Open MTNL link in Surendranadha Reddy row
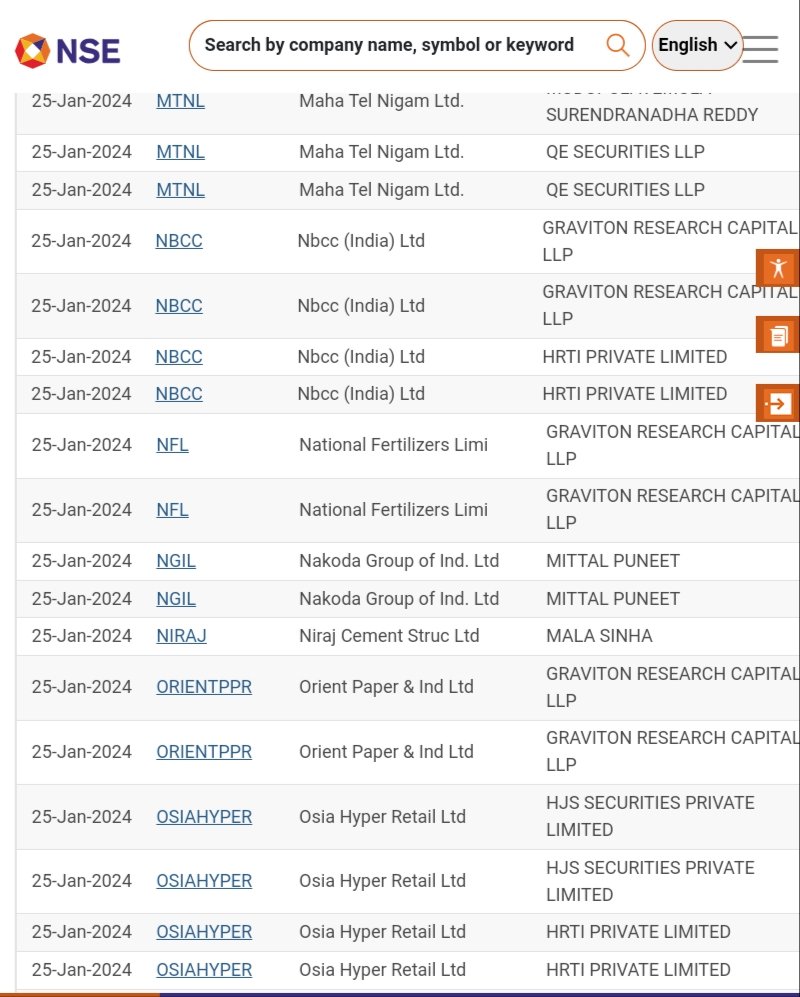 [181, 101]
